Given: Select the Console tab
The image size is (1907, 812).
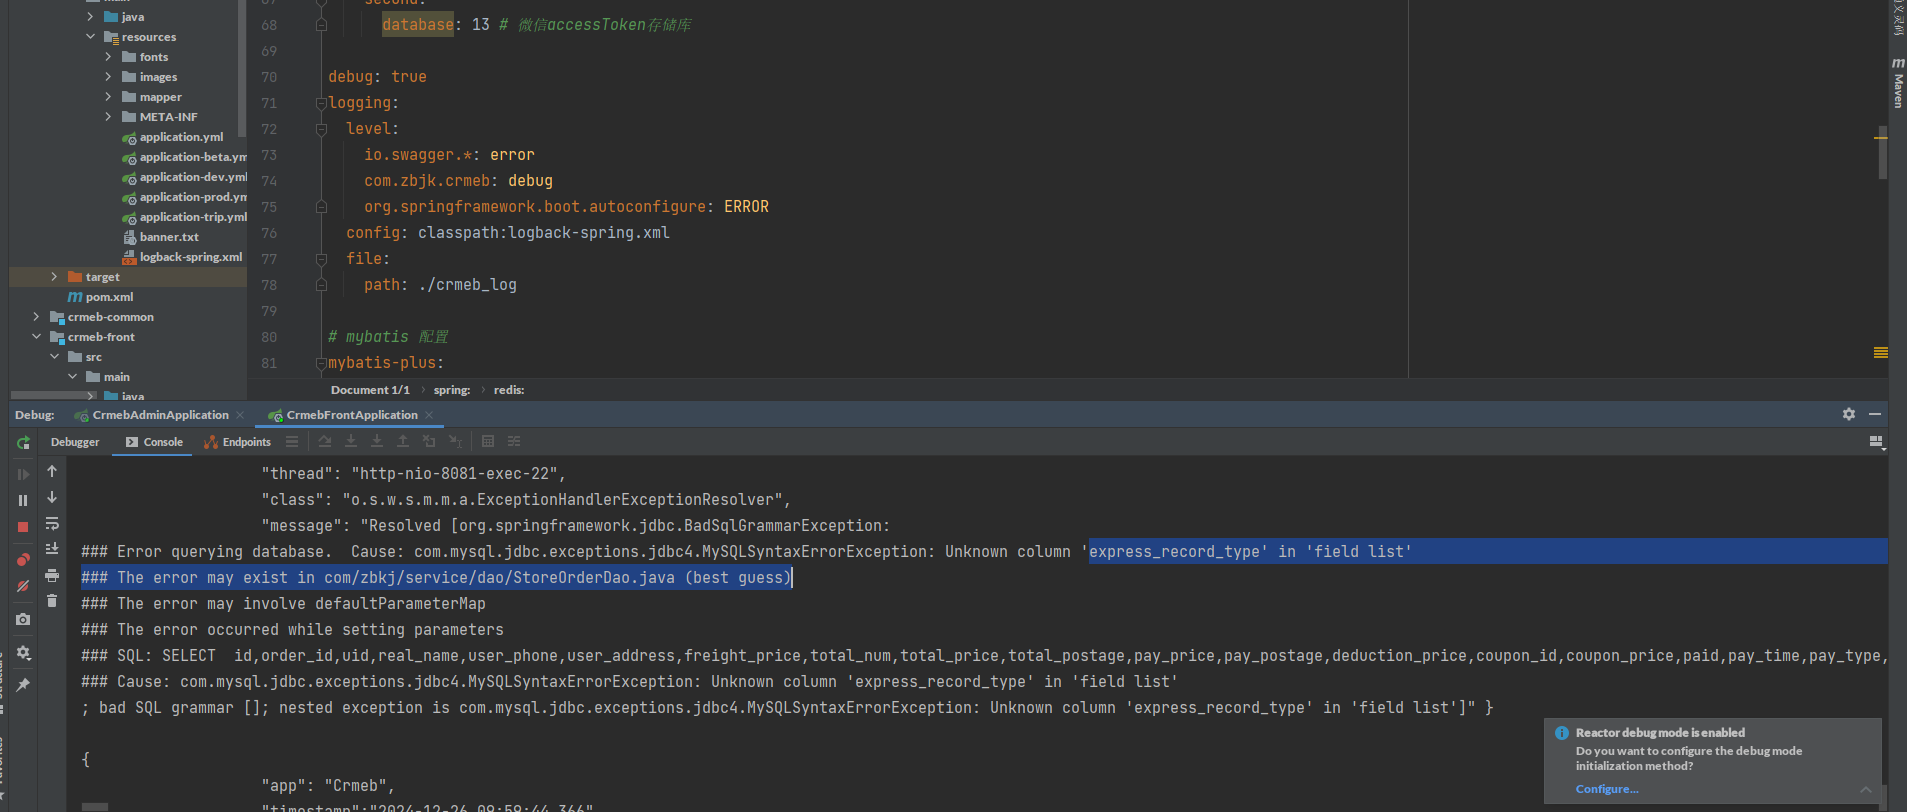Looking at the screenshot, I should tap(154, 442).
